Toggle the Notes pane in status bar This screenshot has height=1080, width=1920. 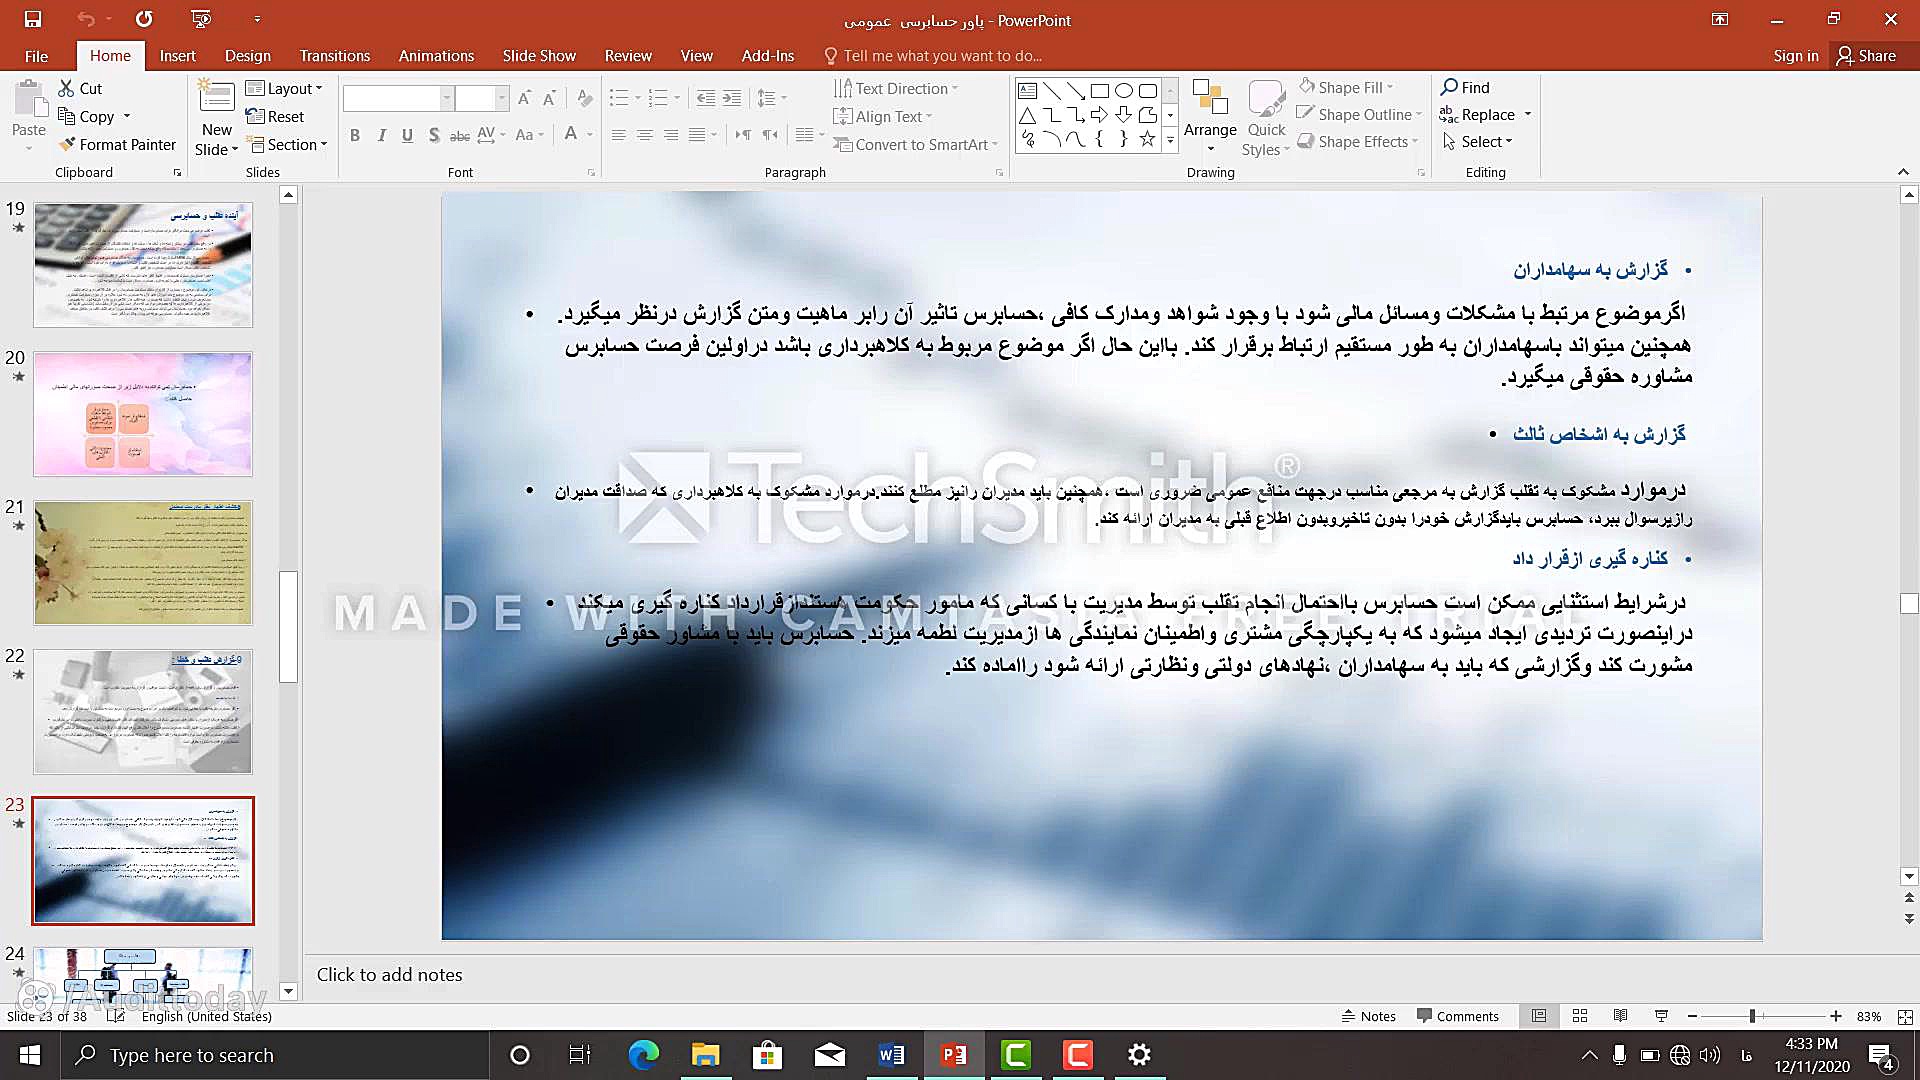click(x=1368, y=1016)
